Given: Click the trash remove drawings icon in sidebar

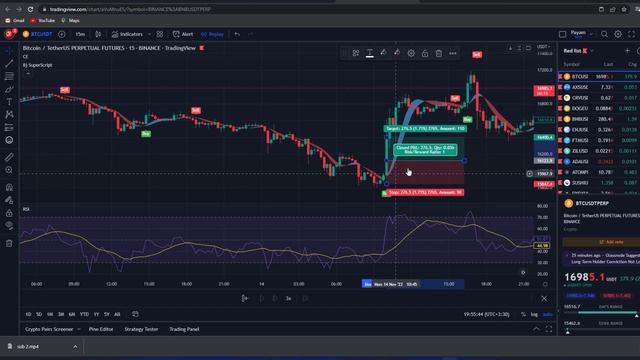Looking at the screenshot, I should [x=9, y=244].
